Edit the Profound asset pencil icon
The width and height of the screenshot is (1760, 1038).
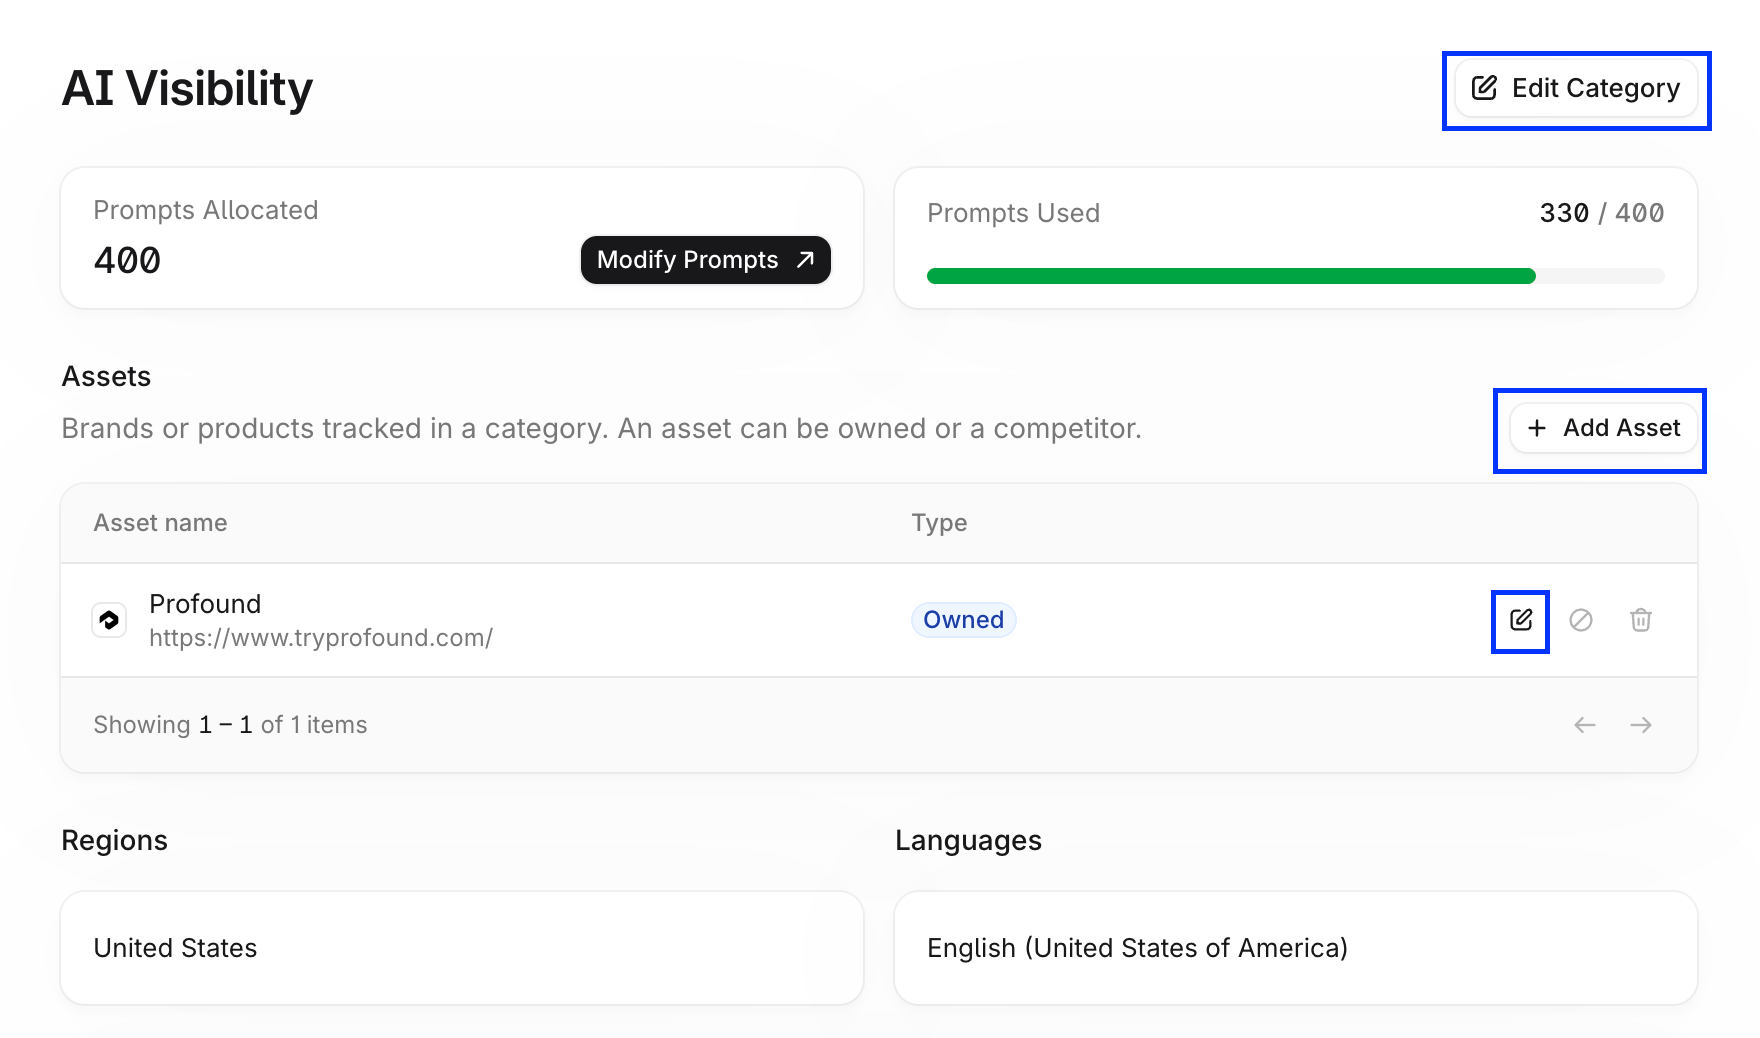click(x=1521, y=620)
